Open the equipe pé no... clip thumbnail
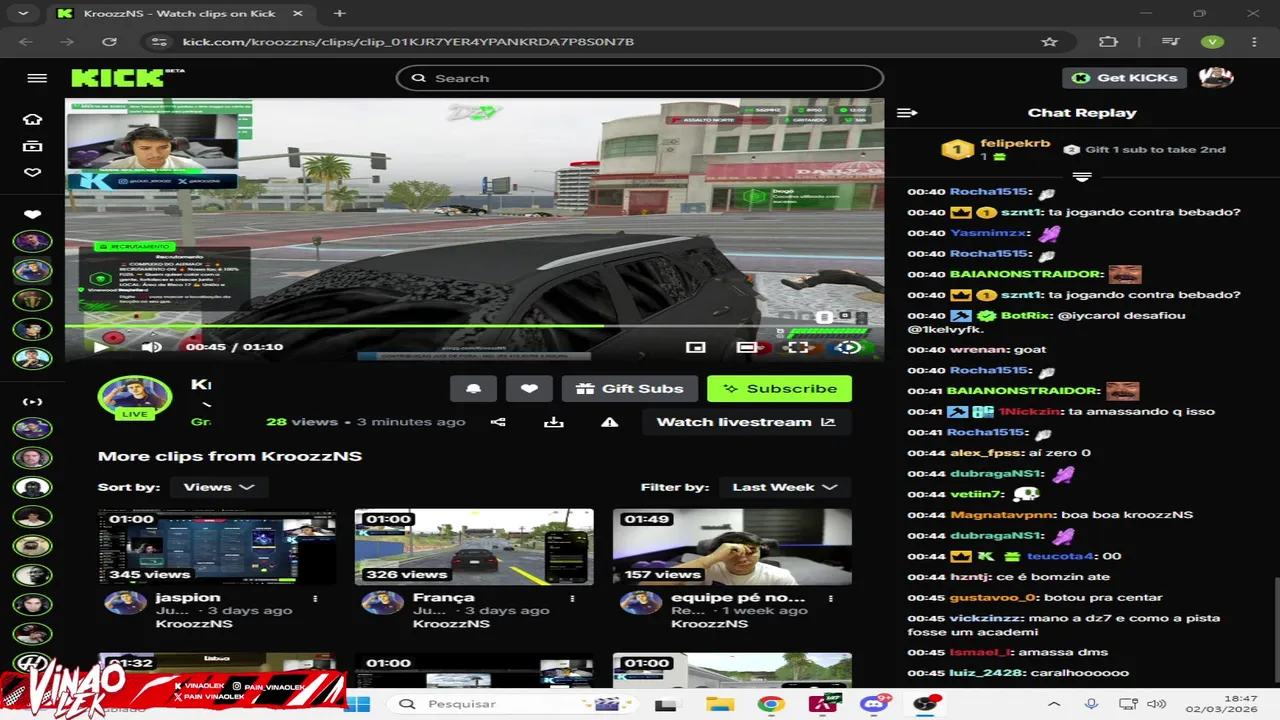The width and height of the screenshot is (1280, 720). [732, 547]
